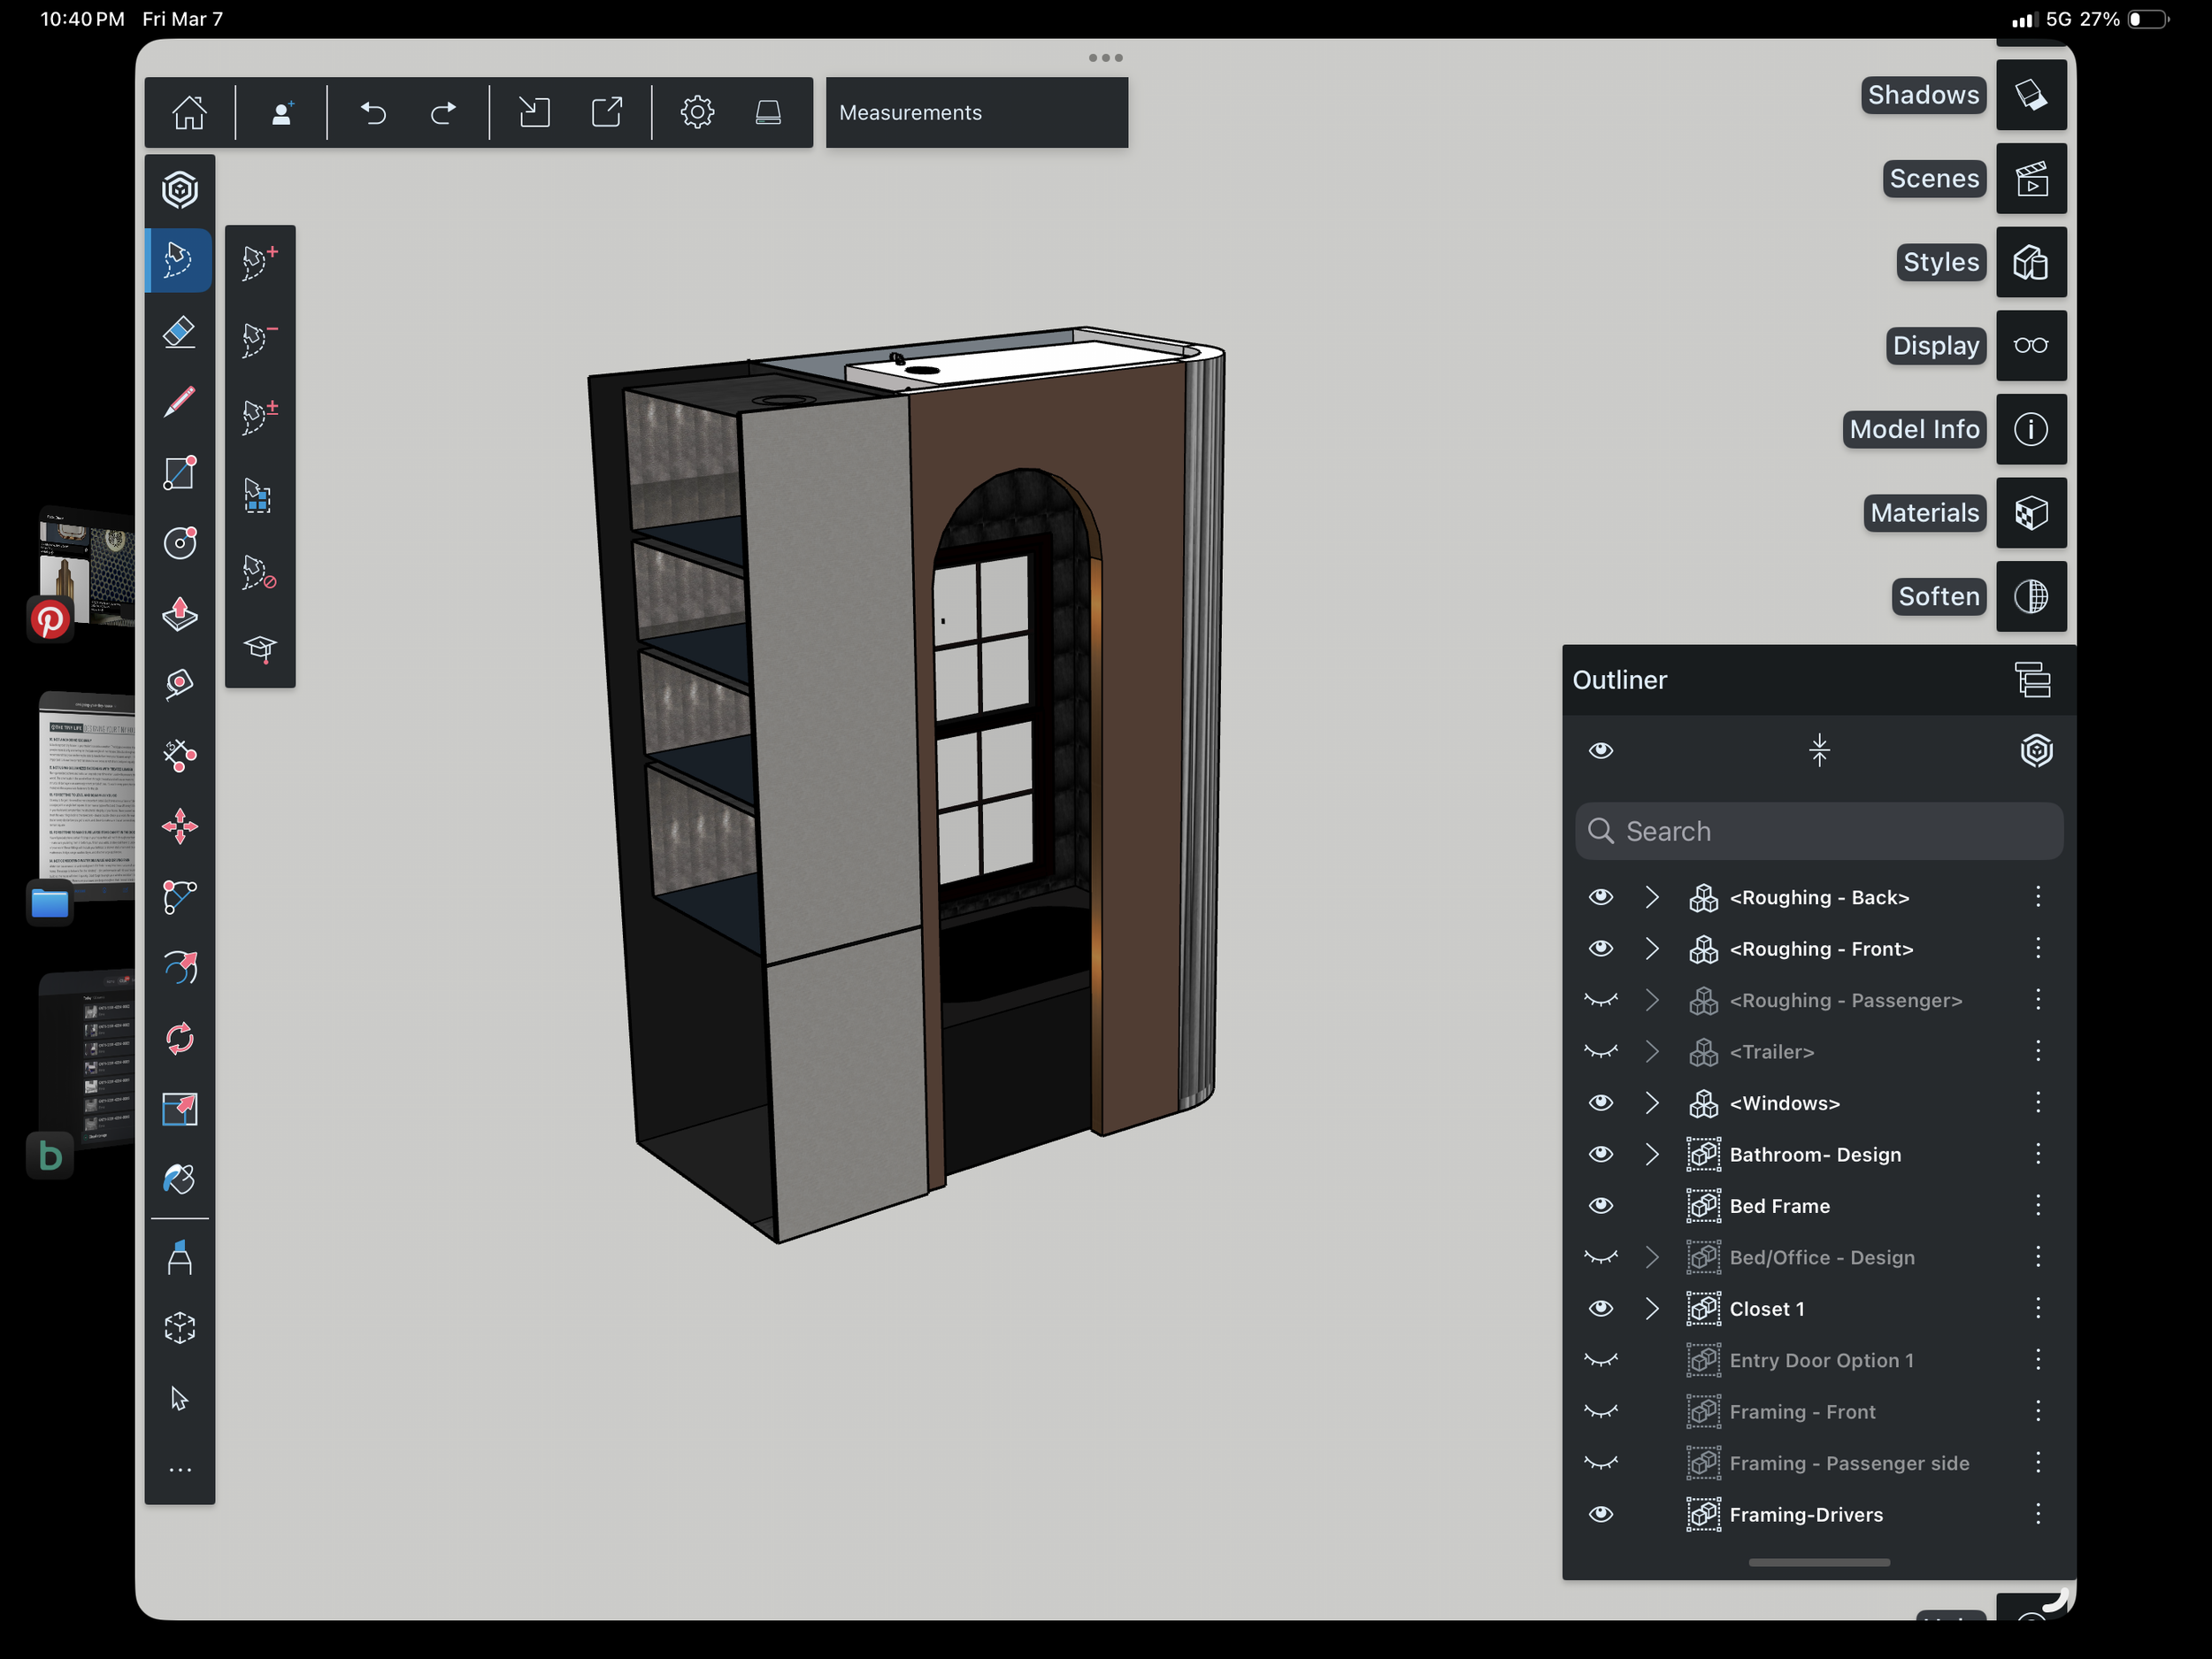
Task: Redo the last undone action
Action: tap(444, 112)
